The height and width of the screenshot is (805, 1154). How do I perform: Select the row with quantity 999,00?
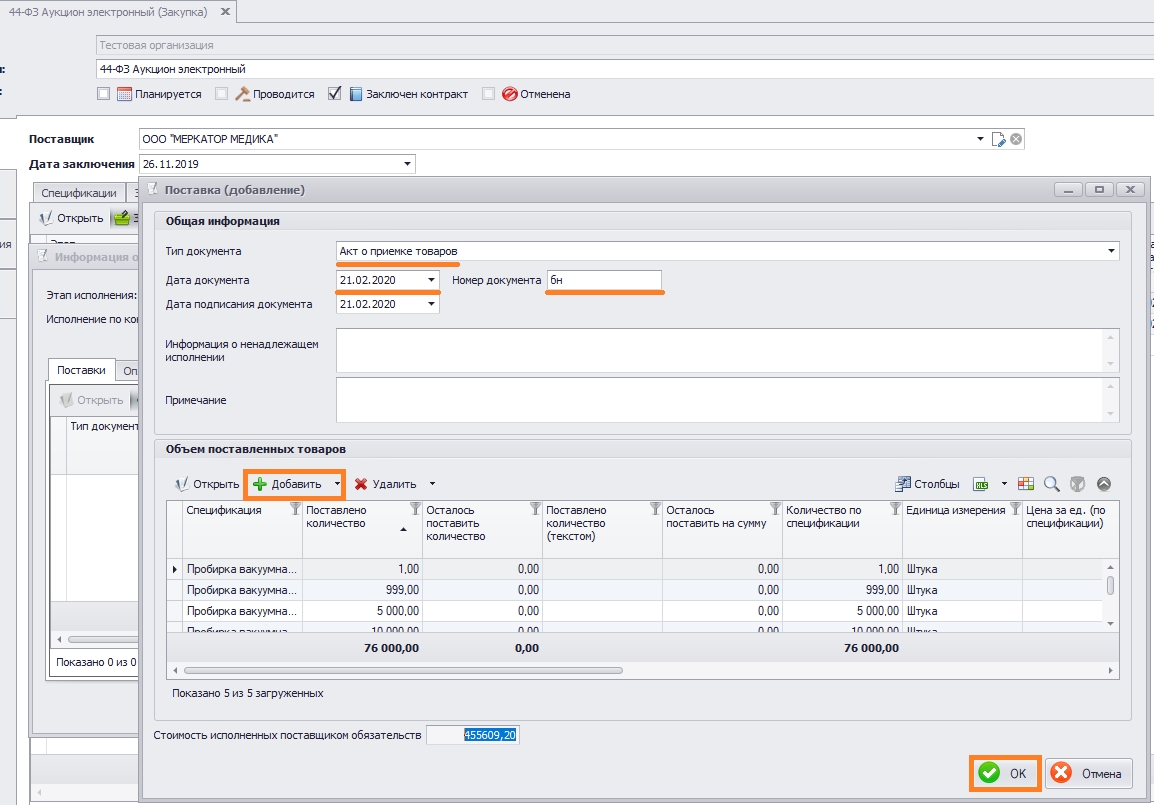[x=634, y=590]
